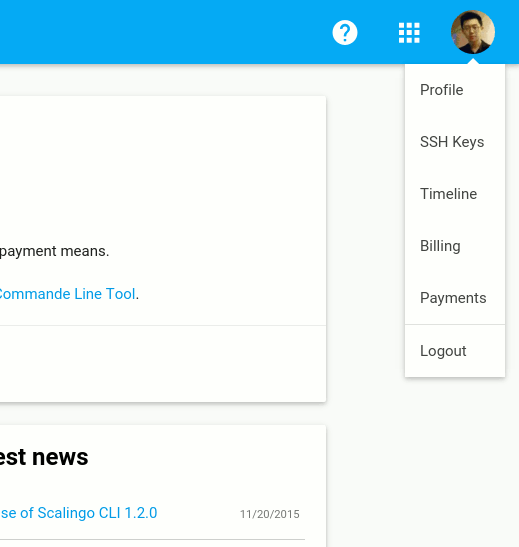This screenshot has height=547, width=519.
Task: Choose Billing in the user menu
Action: 455,246
